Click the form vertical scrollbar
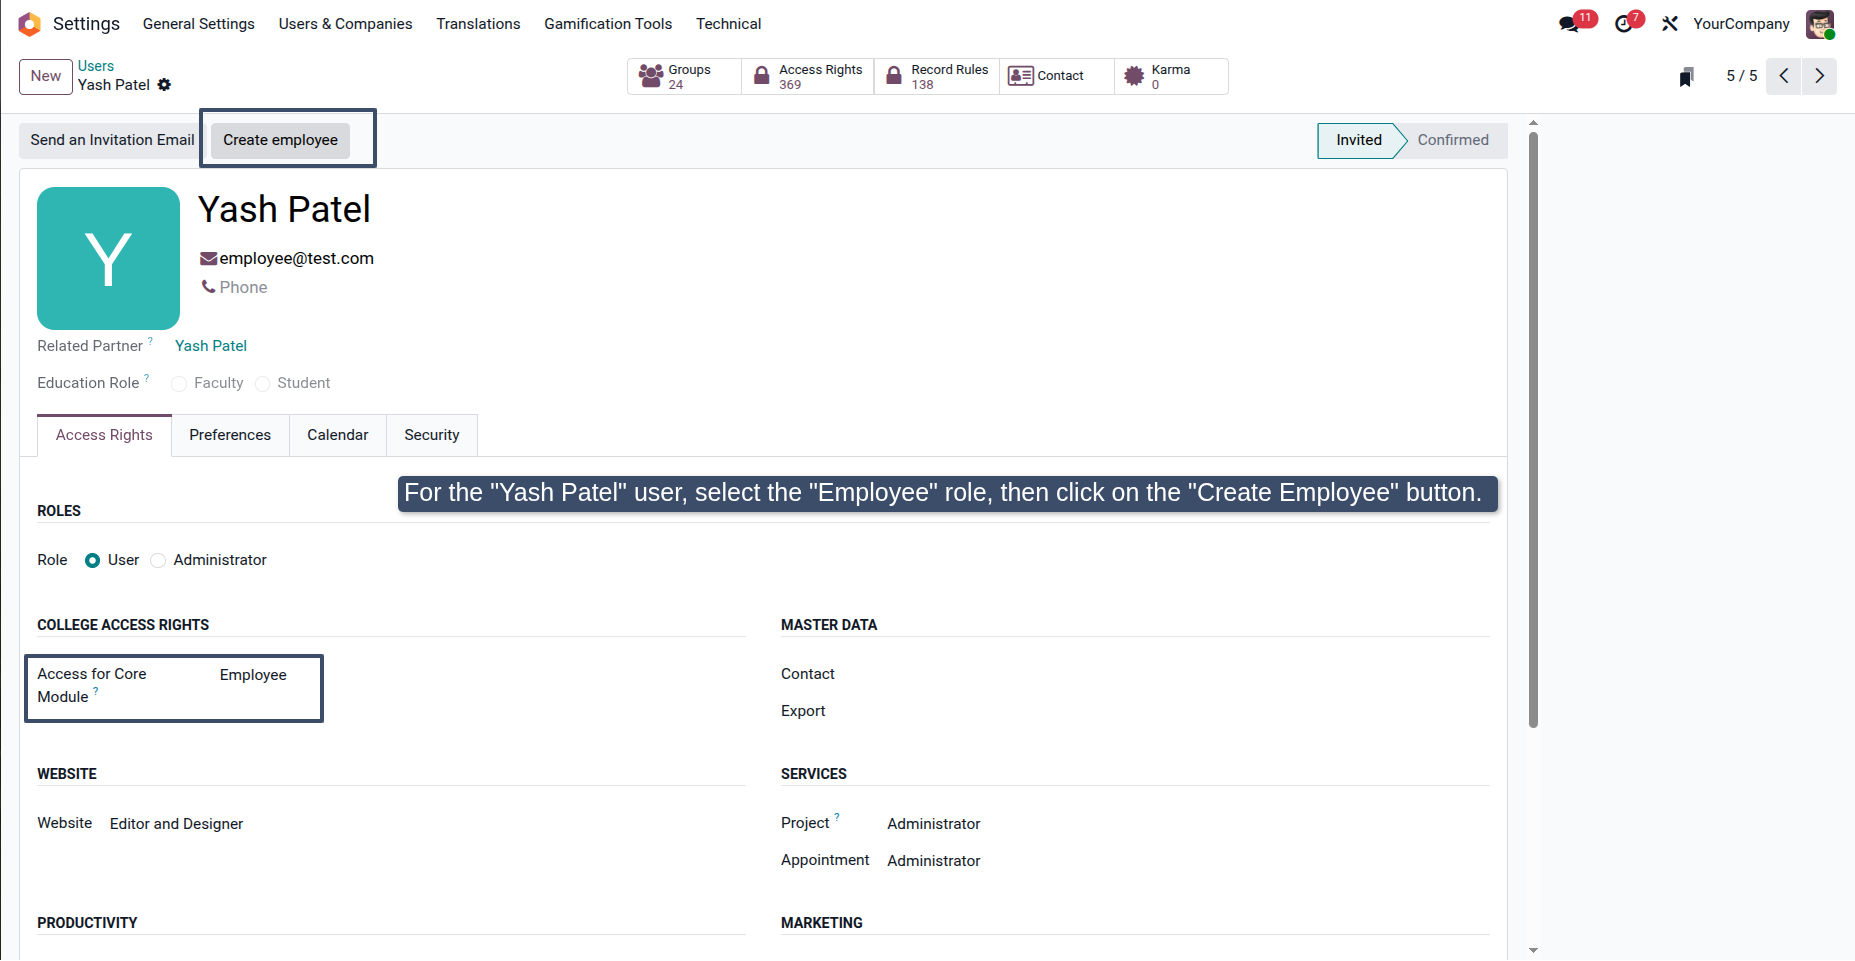This screenshot has width=1855, height=961. point(1533,430)
